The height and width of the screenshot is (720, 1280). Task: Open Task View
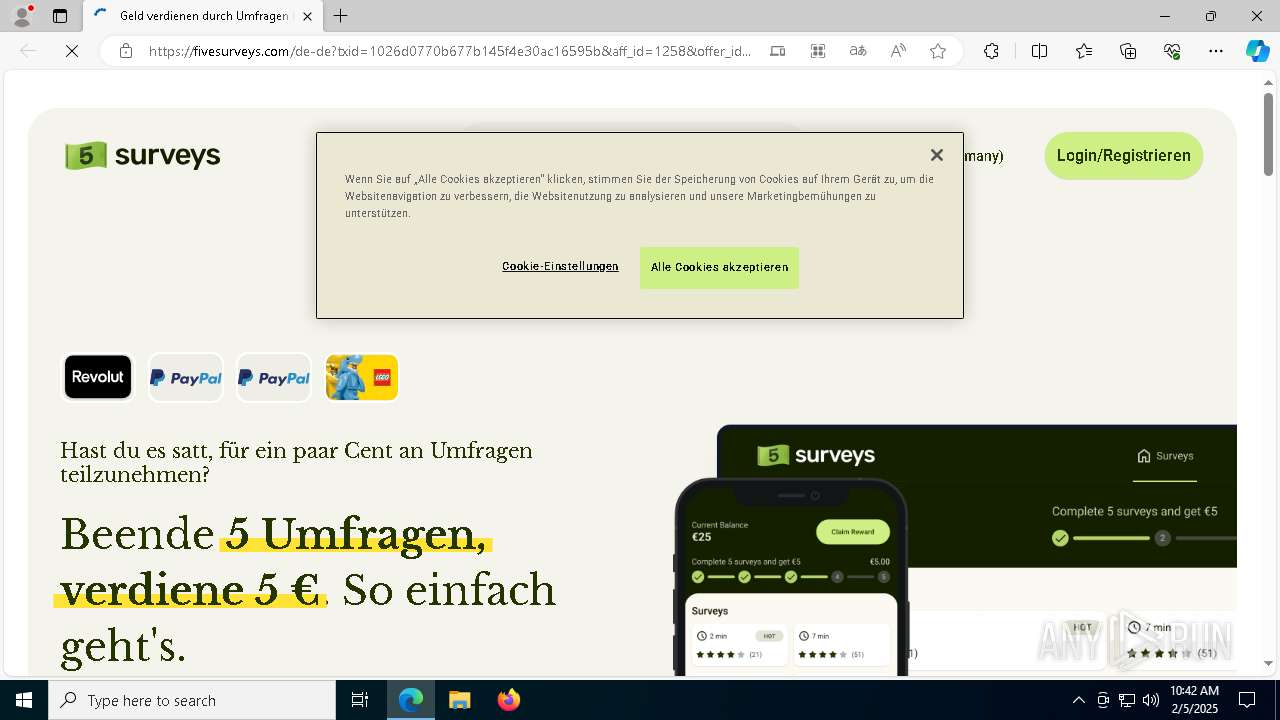360,700
